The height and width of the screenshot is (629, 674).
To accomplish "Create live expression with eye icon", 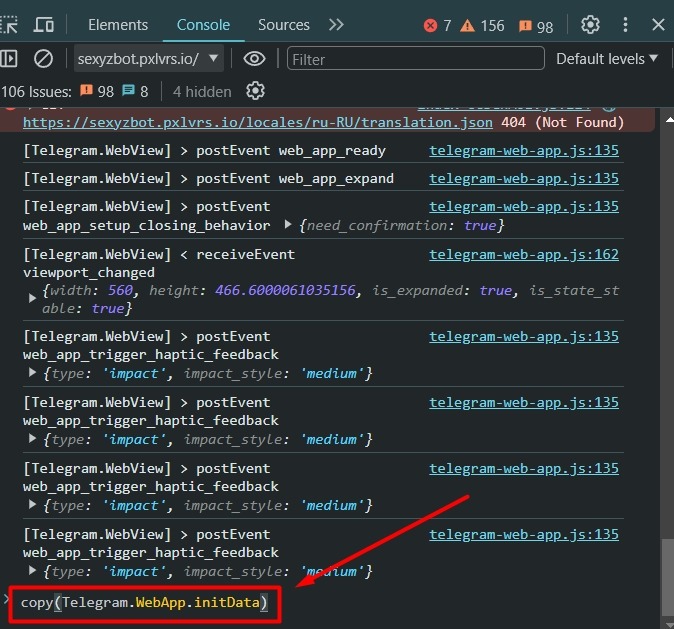I will (x=254, y=59).
